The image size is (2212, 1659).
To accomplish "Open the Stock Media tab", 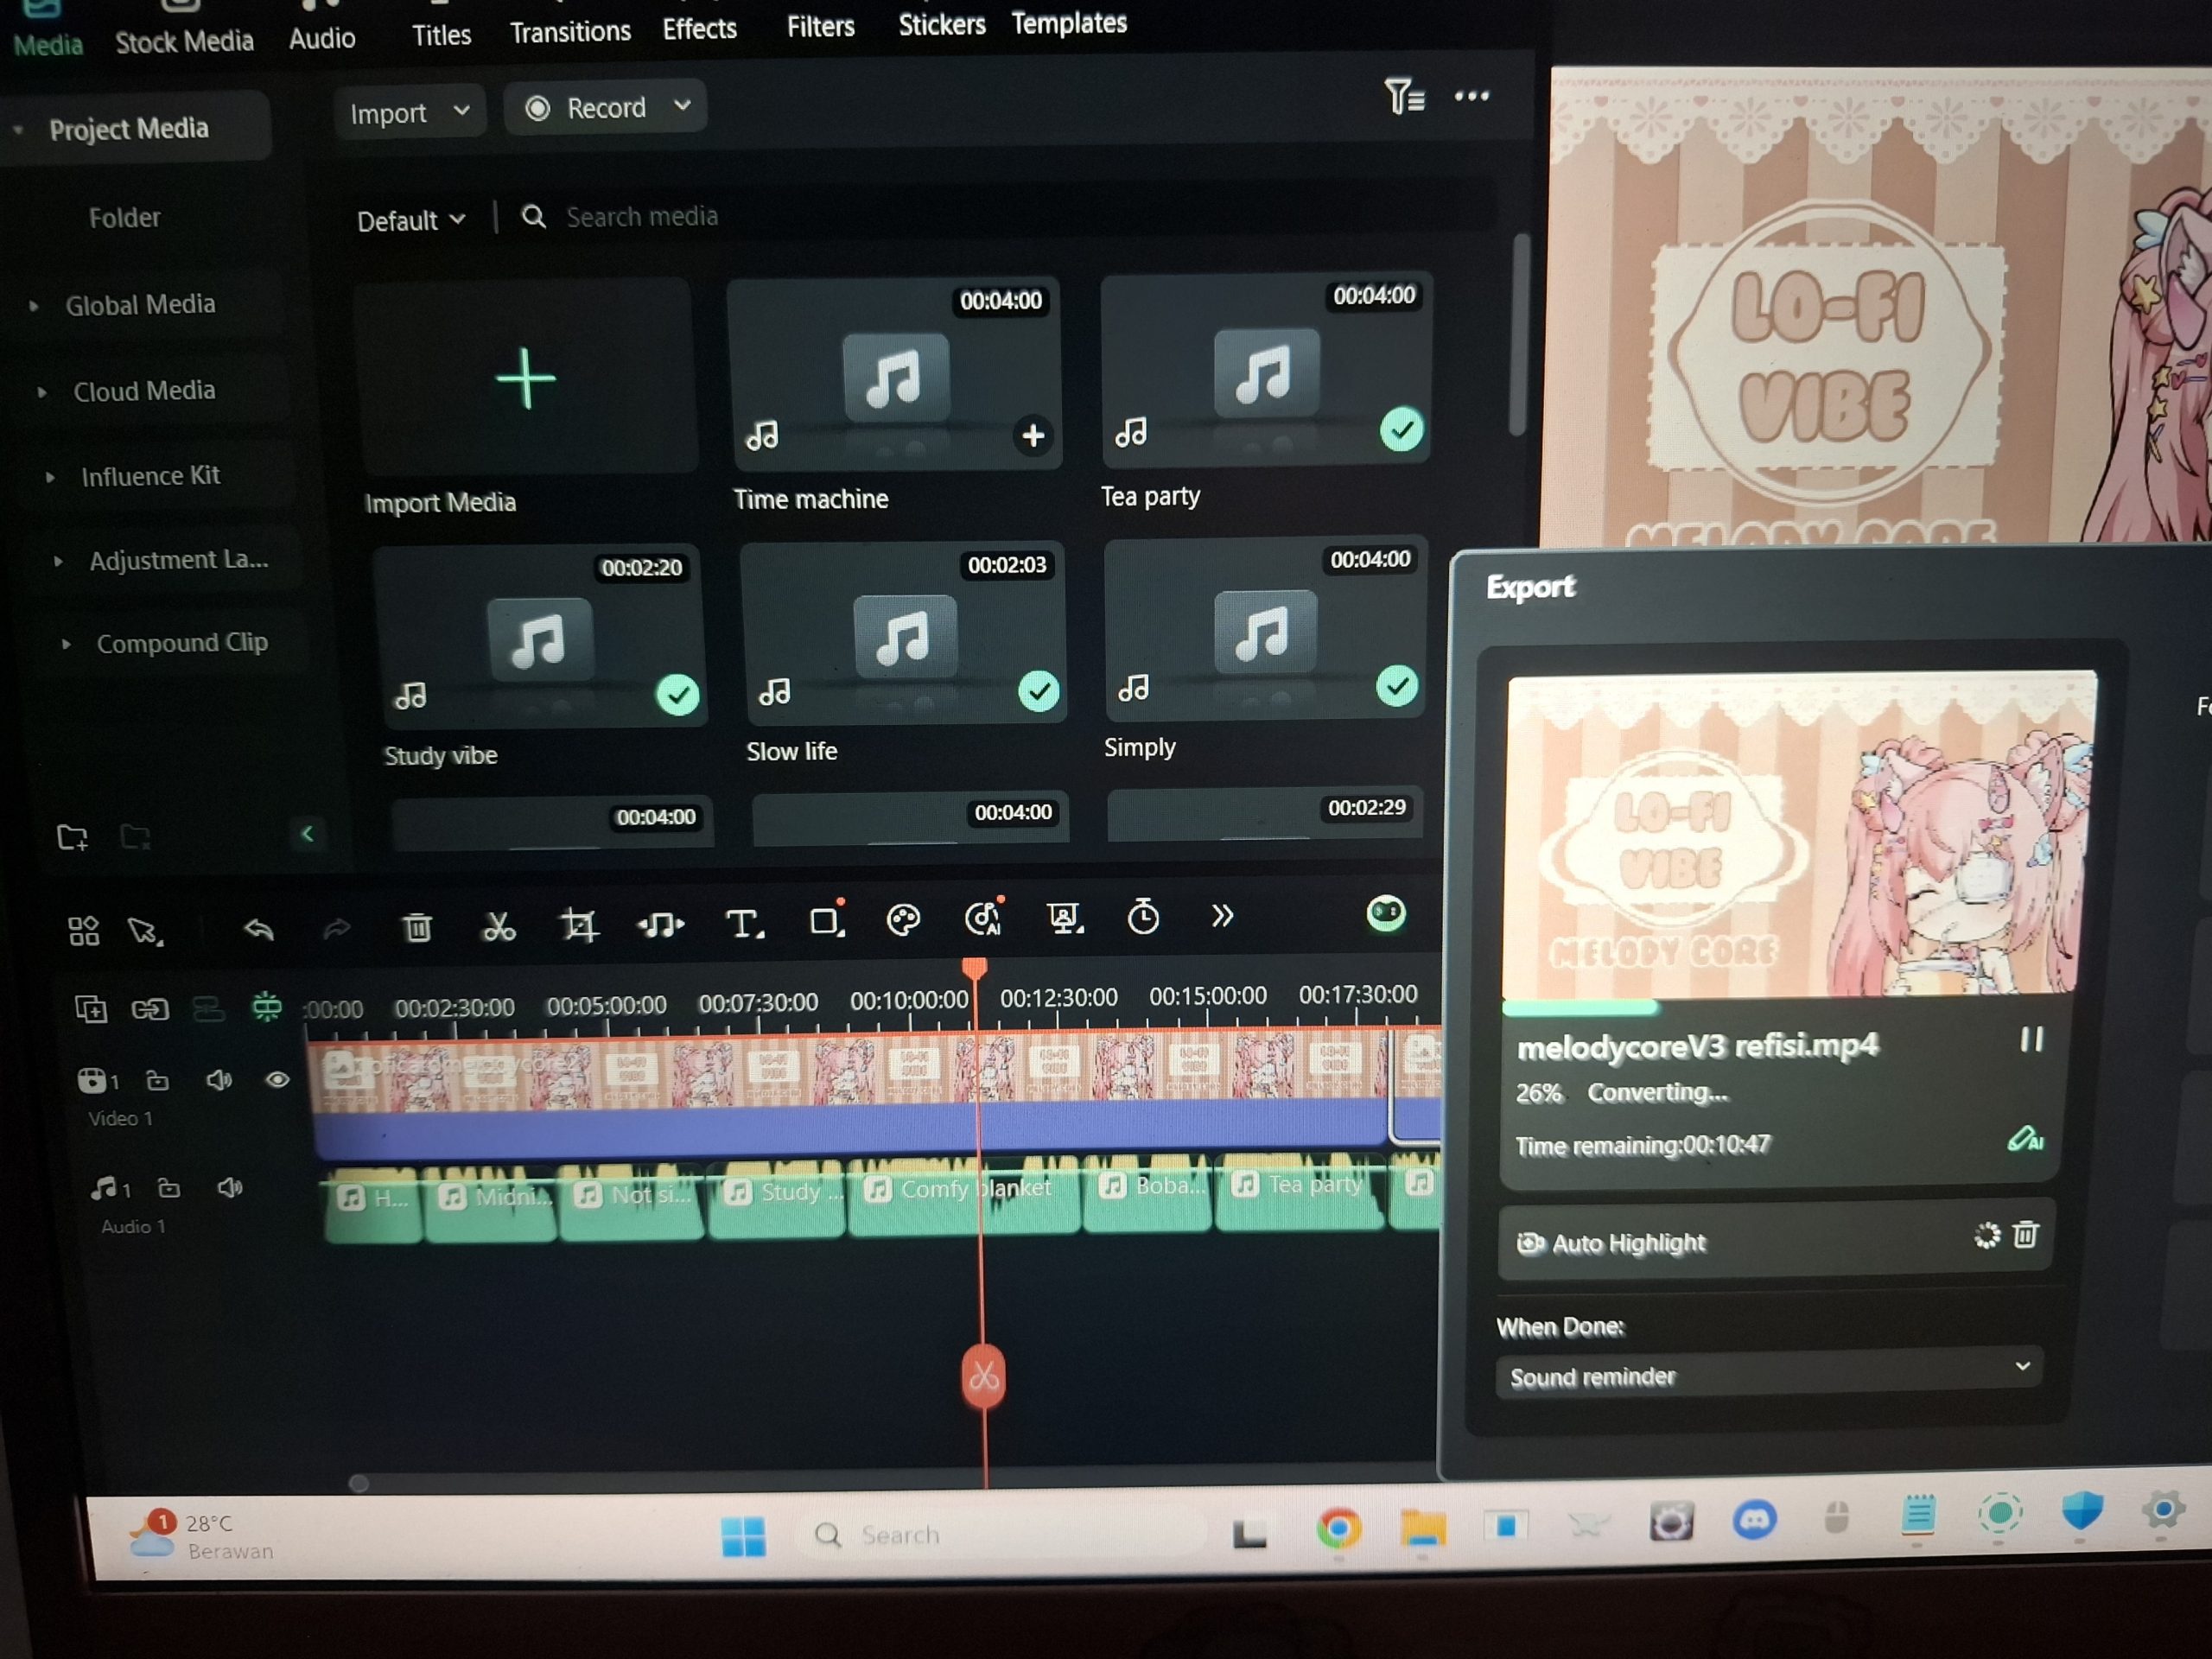I will (185, 41).
